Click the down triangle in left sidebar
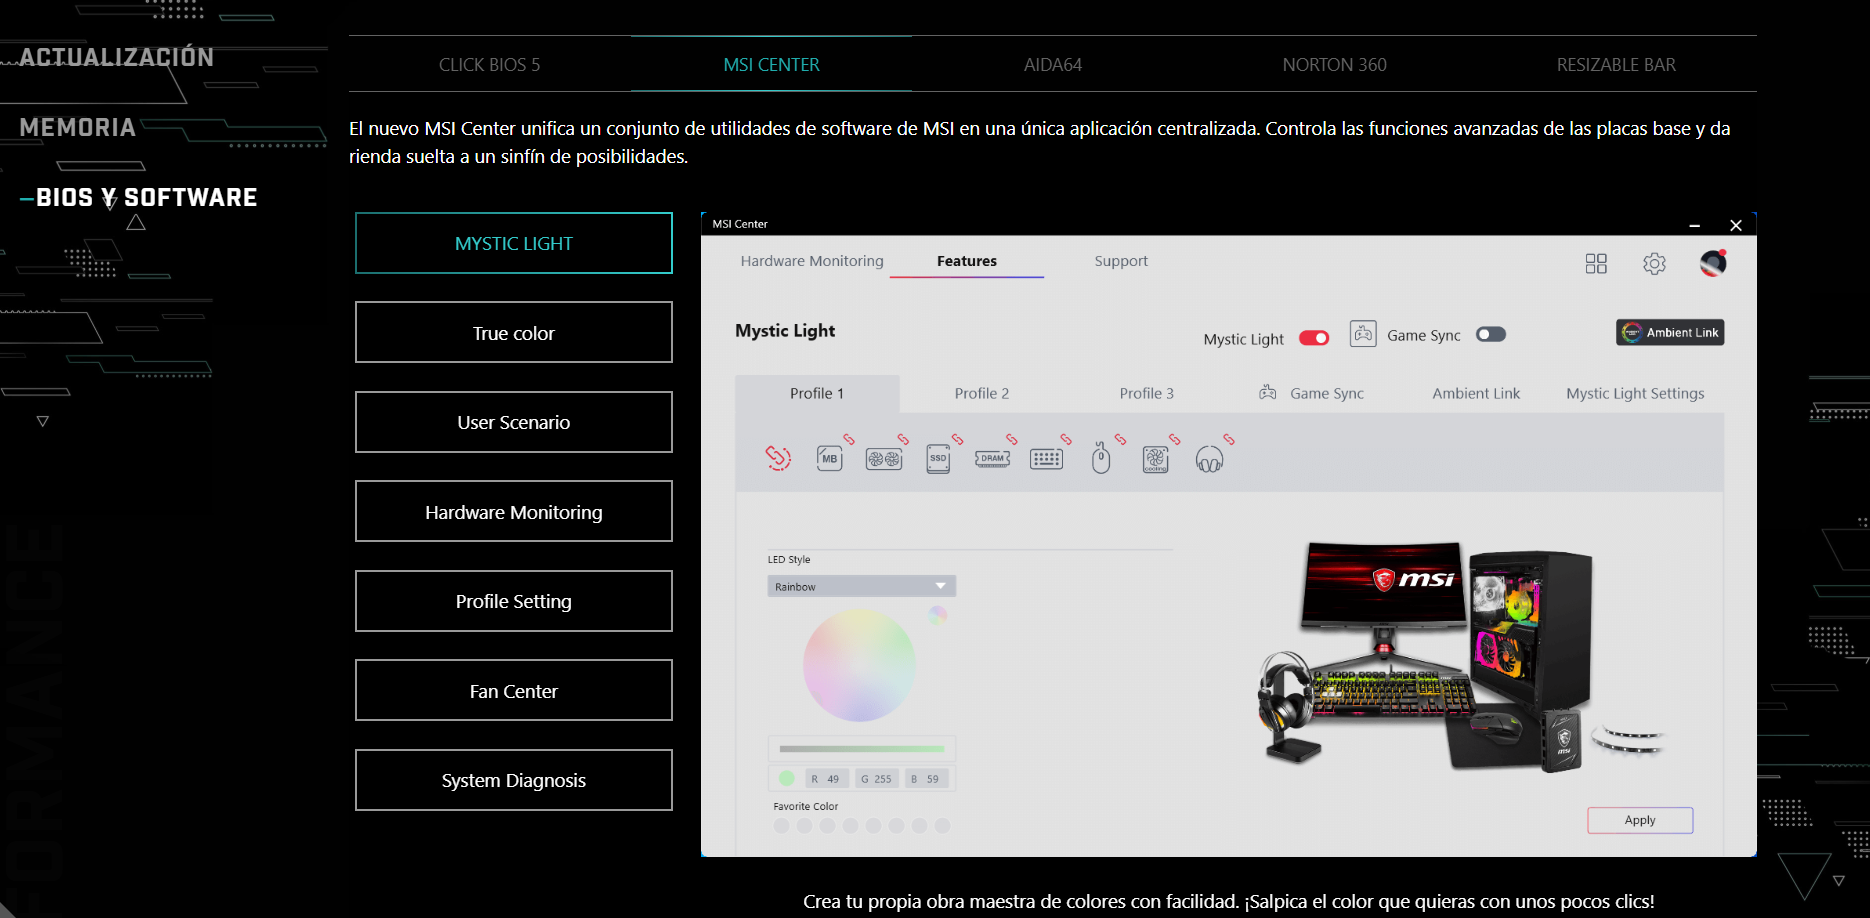This screenshot has width=1870, height=918. click(42, 421)
